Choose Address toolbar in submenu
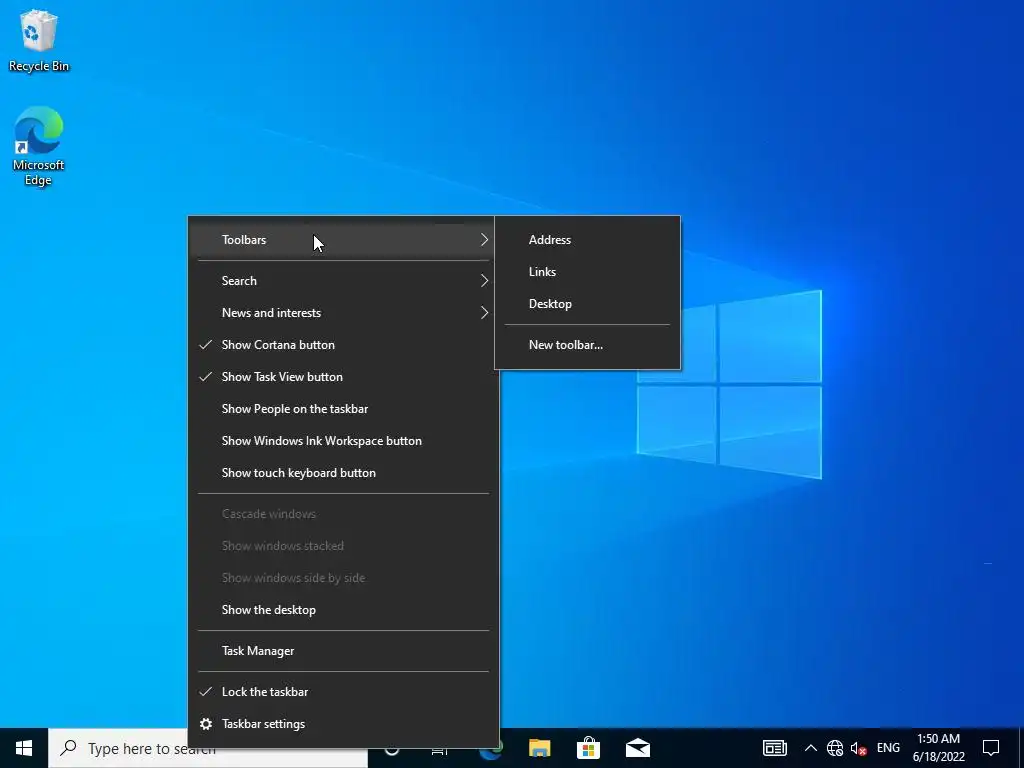 (x=588, y=240)
